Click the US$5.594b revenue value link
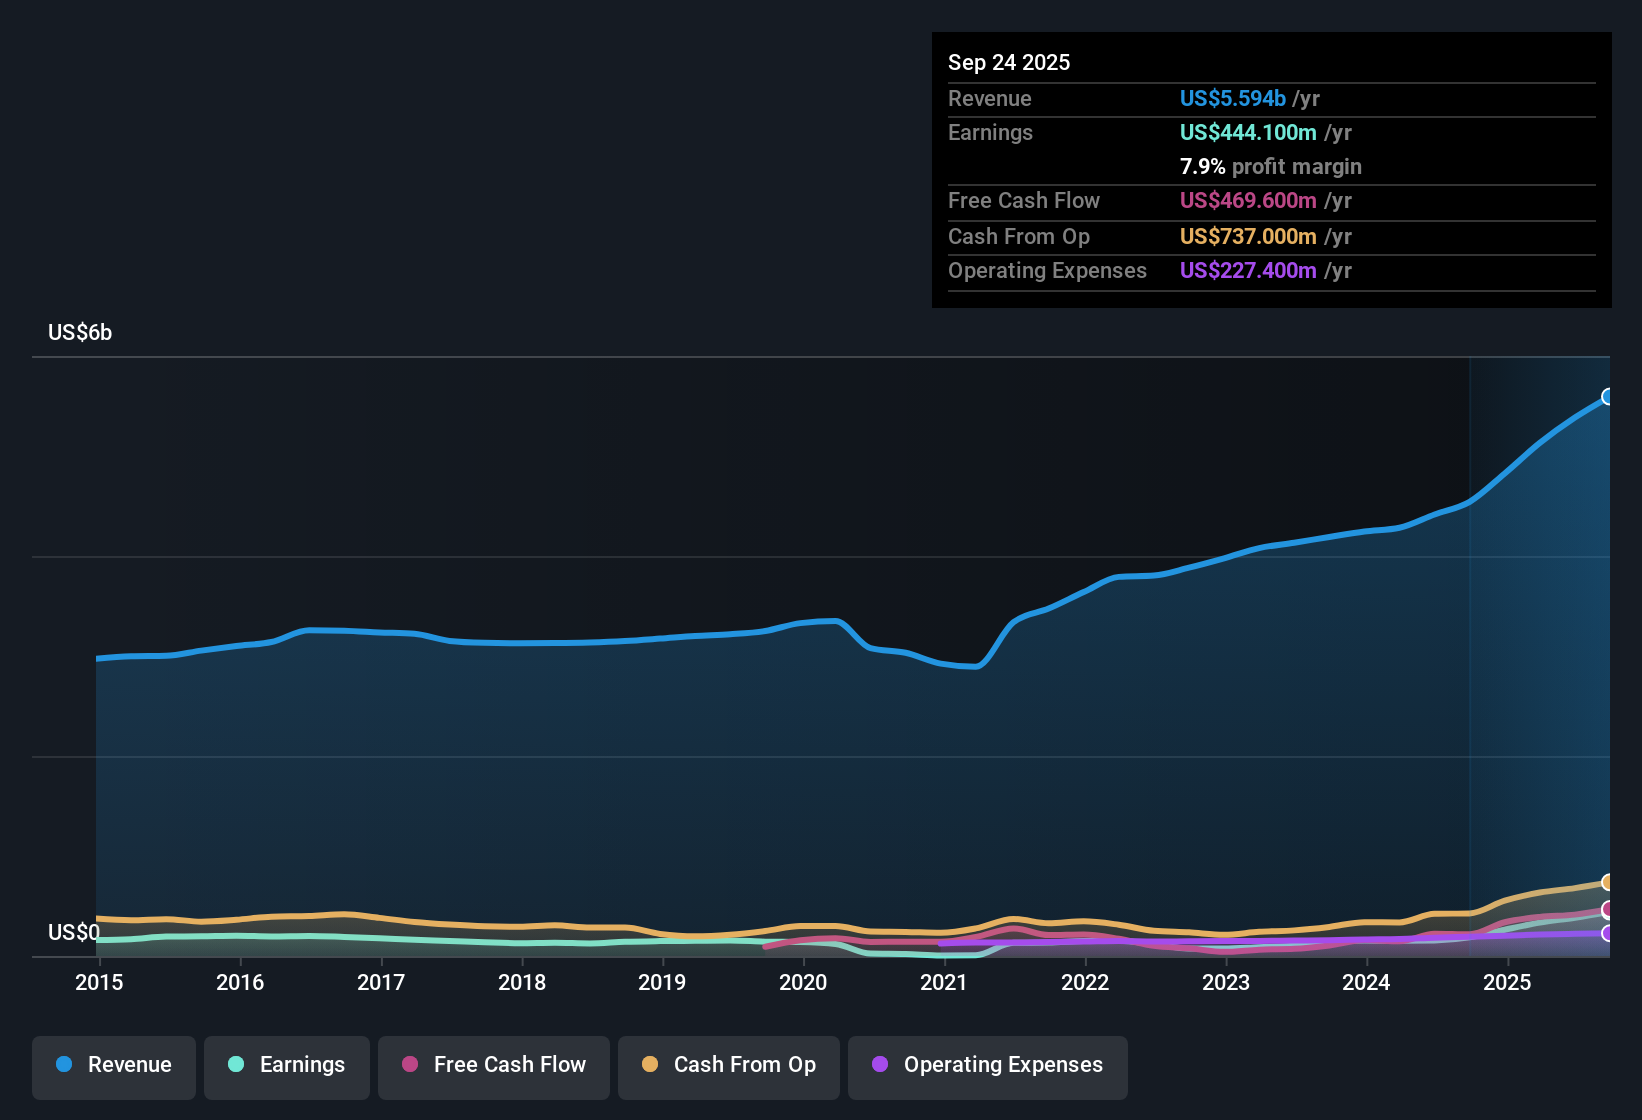Viewport: 1642px width, 1120px height. pyautogui.click(x=1232, y=98)
